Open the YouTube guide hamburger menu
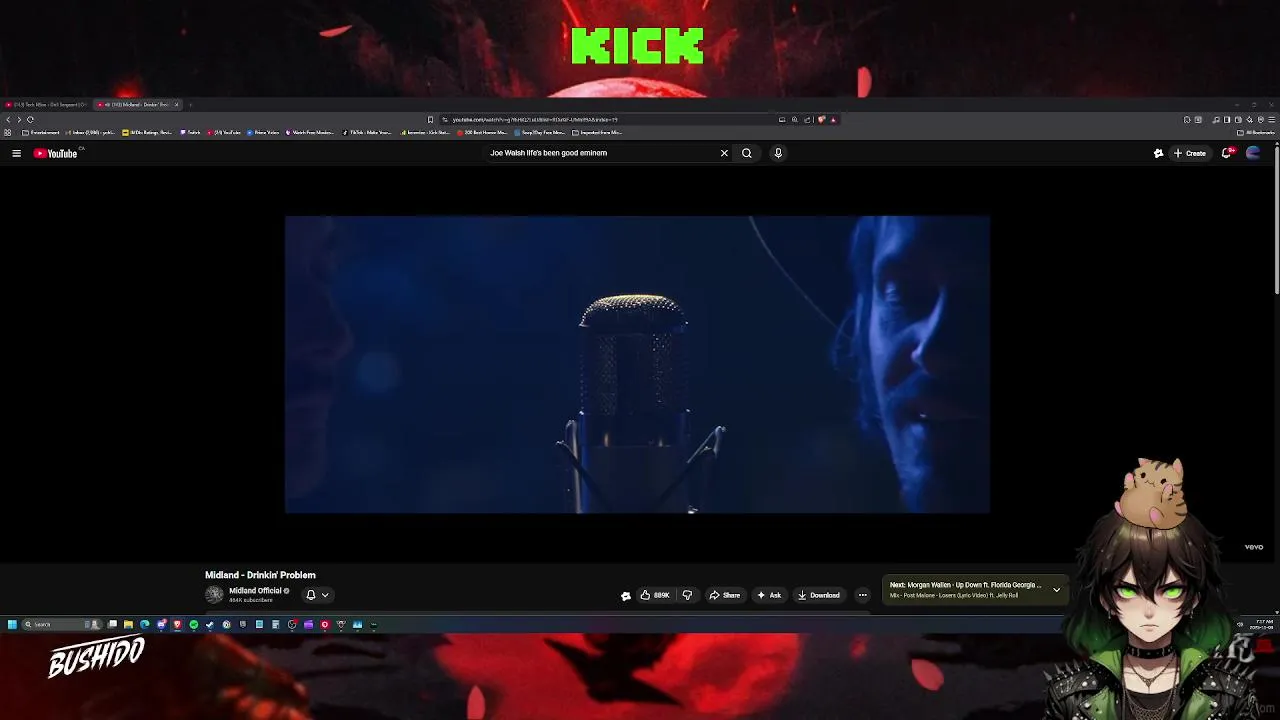 coord(16,153)
